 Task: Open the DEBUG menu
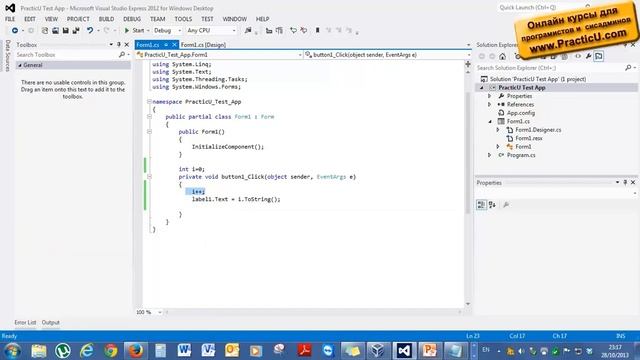pos(132,19)
